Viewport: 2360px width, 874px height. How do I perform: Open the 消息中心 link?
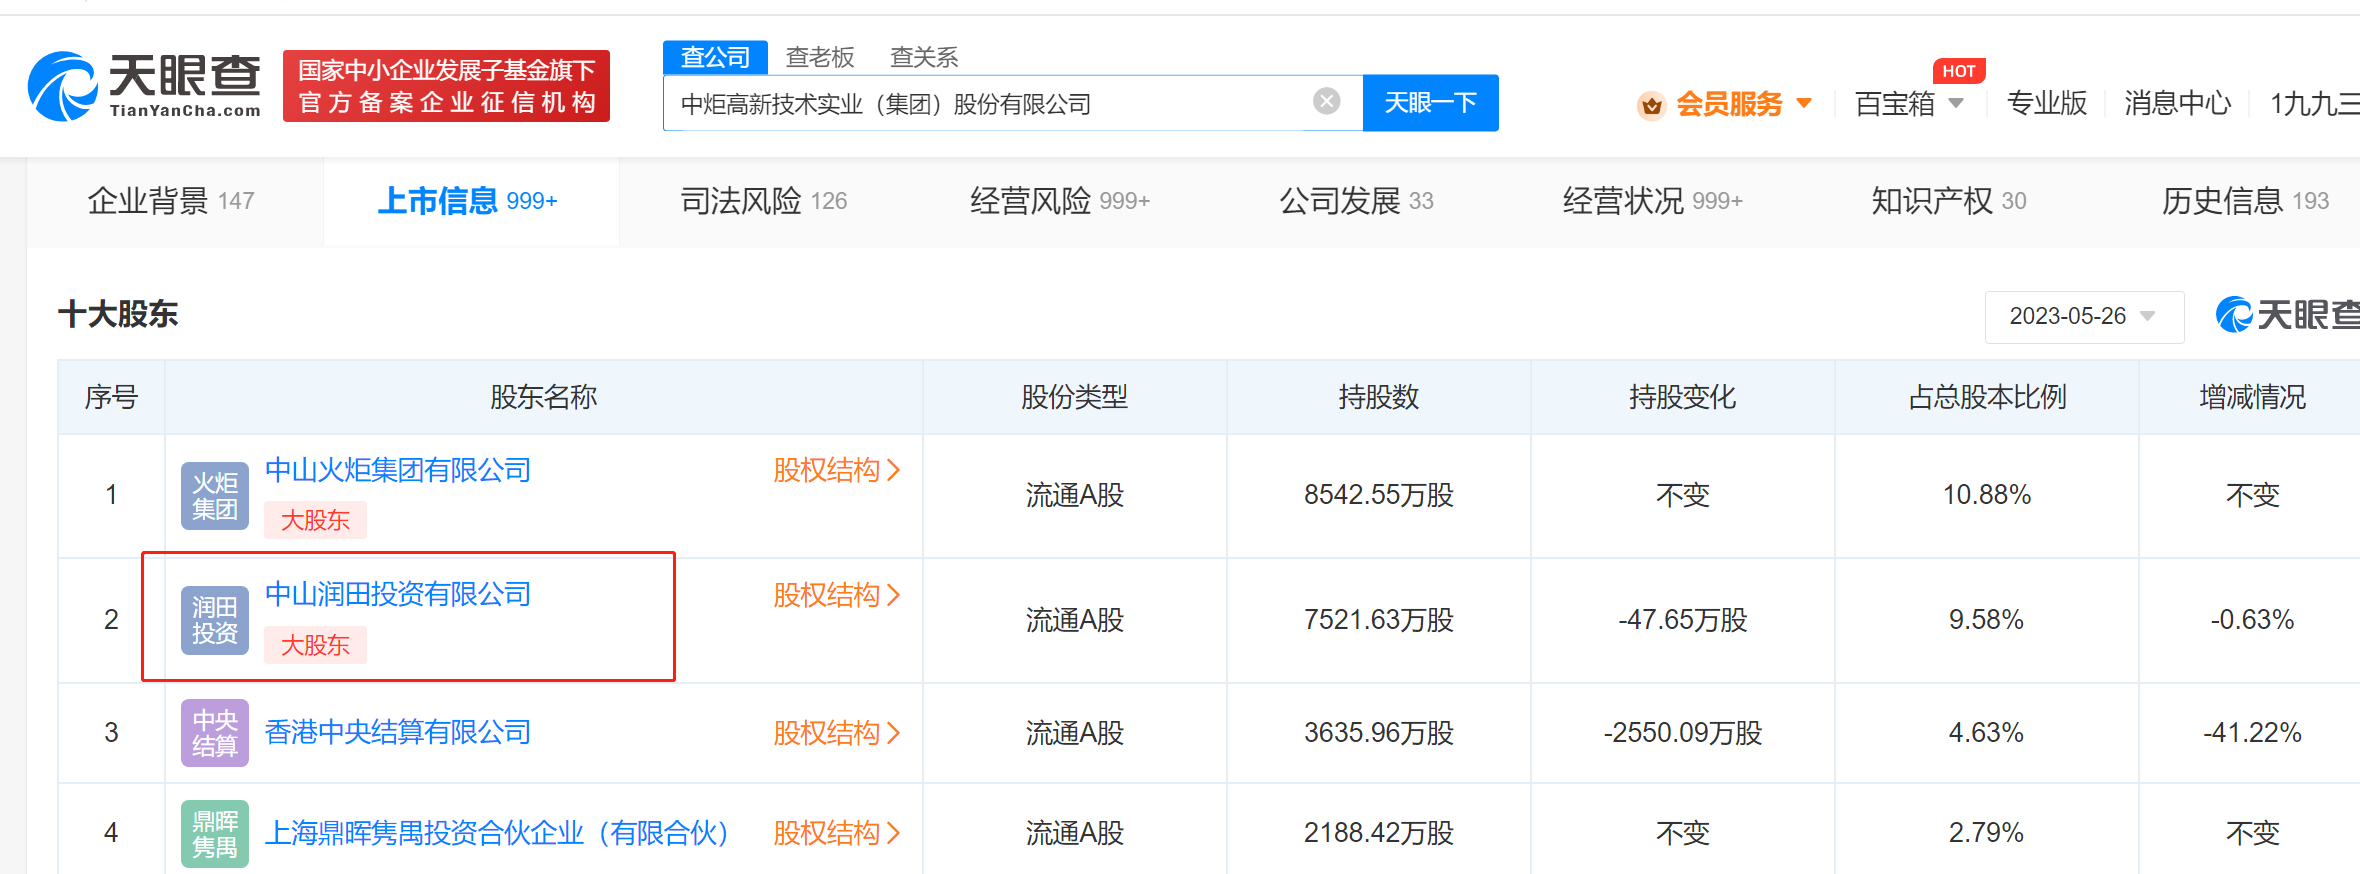2178,103
